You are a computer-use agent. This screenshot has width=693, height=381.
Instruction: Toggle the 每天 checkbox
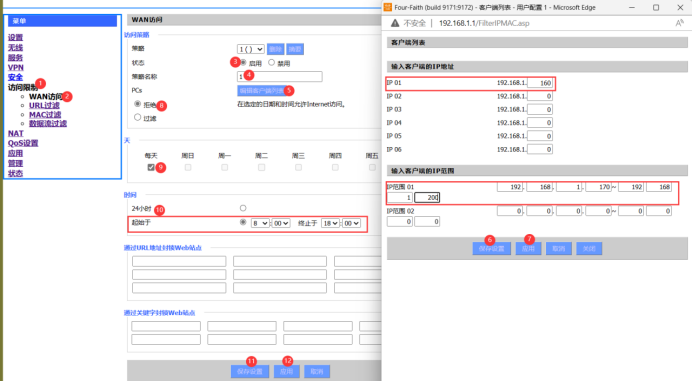tap(151, 167)
